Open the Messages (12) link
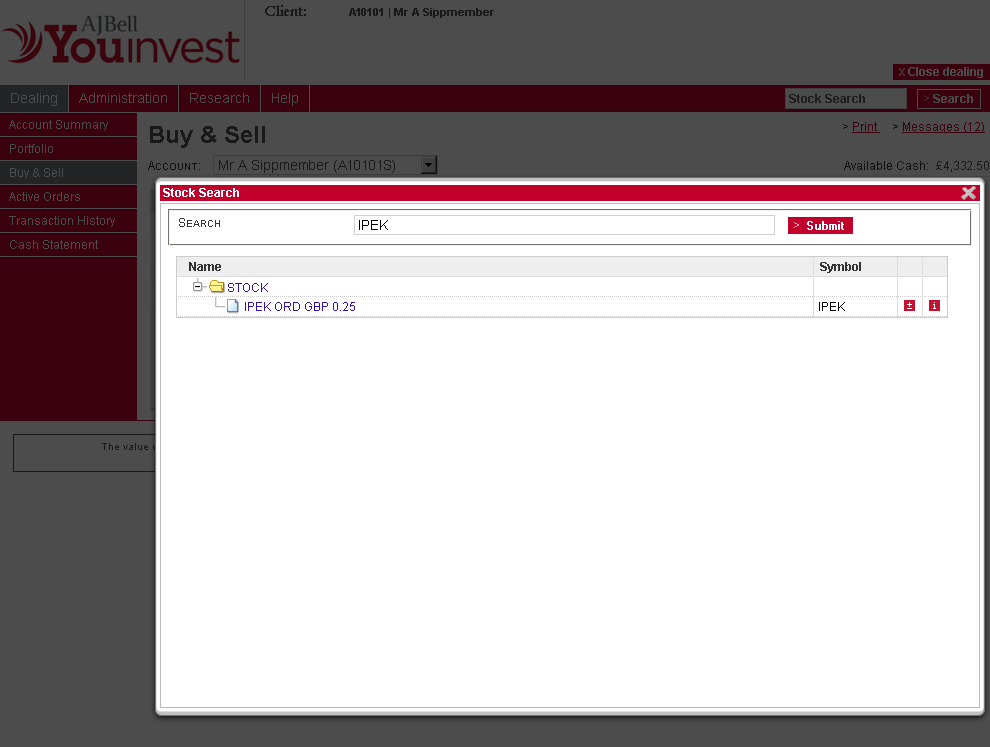Screen dimensions: 990x747 point(943,127)
